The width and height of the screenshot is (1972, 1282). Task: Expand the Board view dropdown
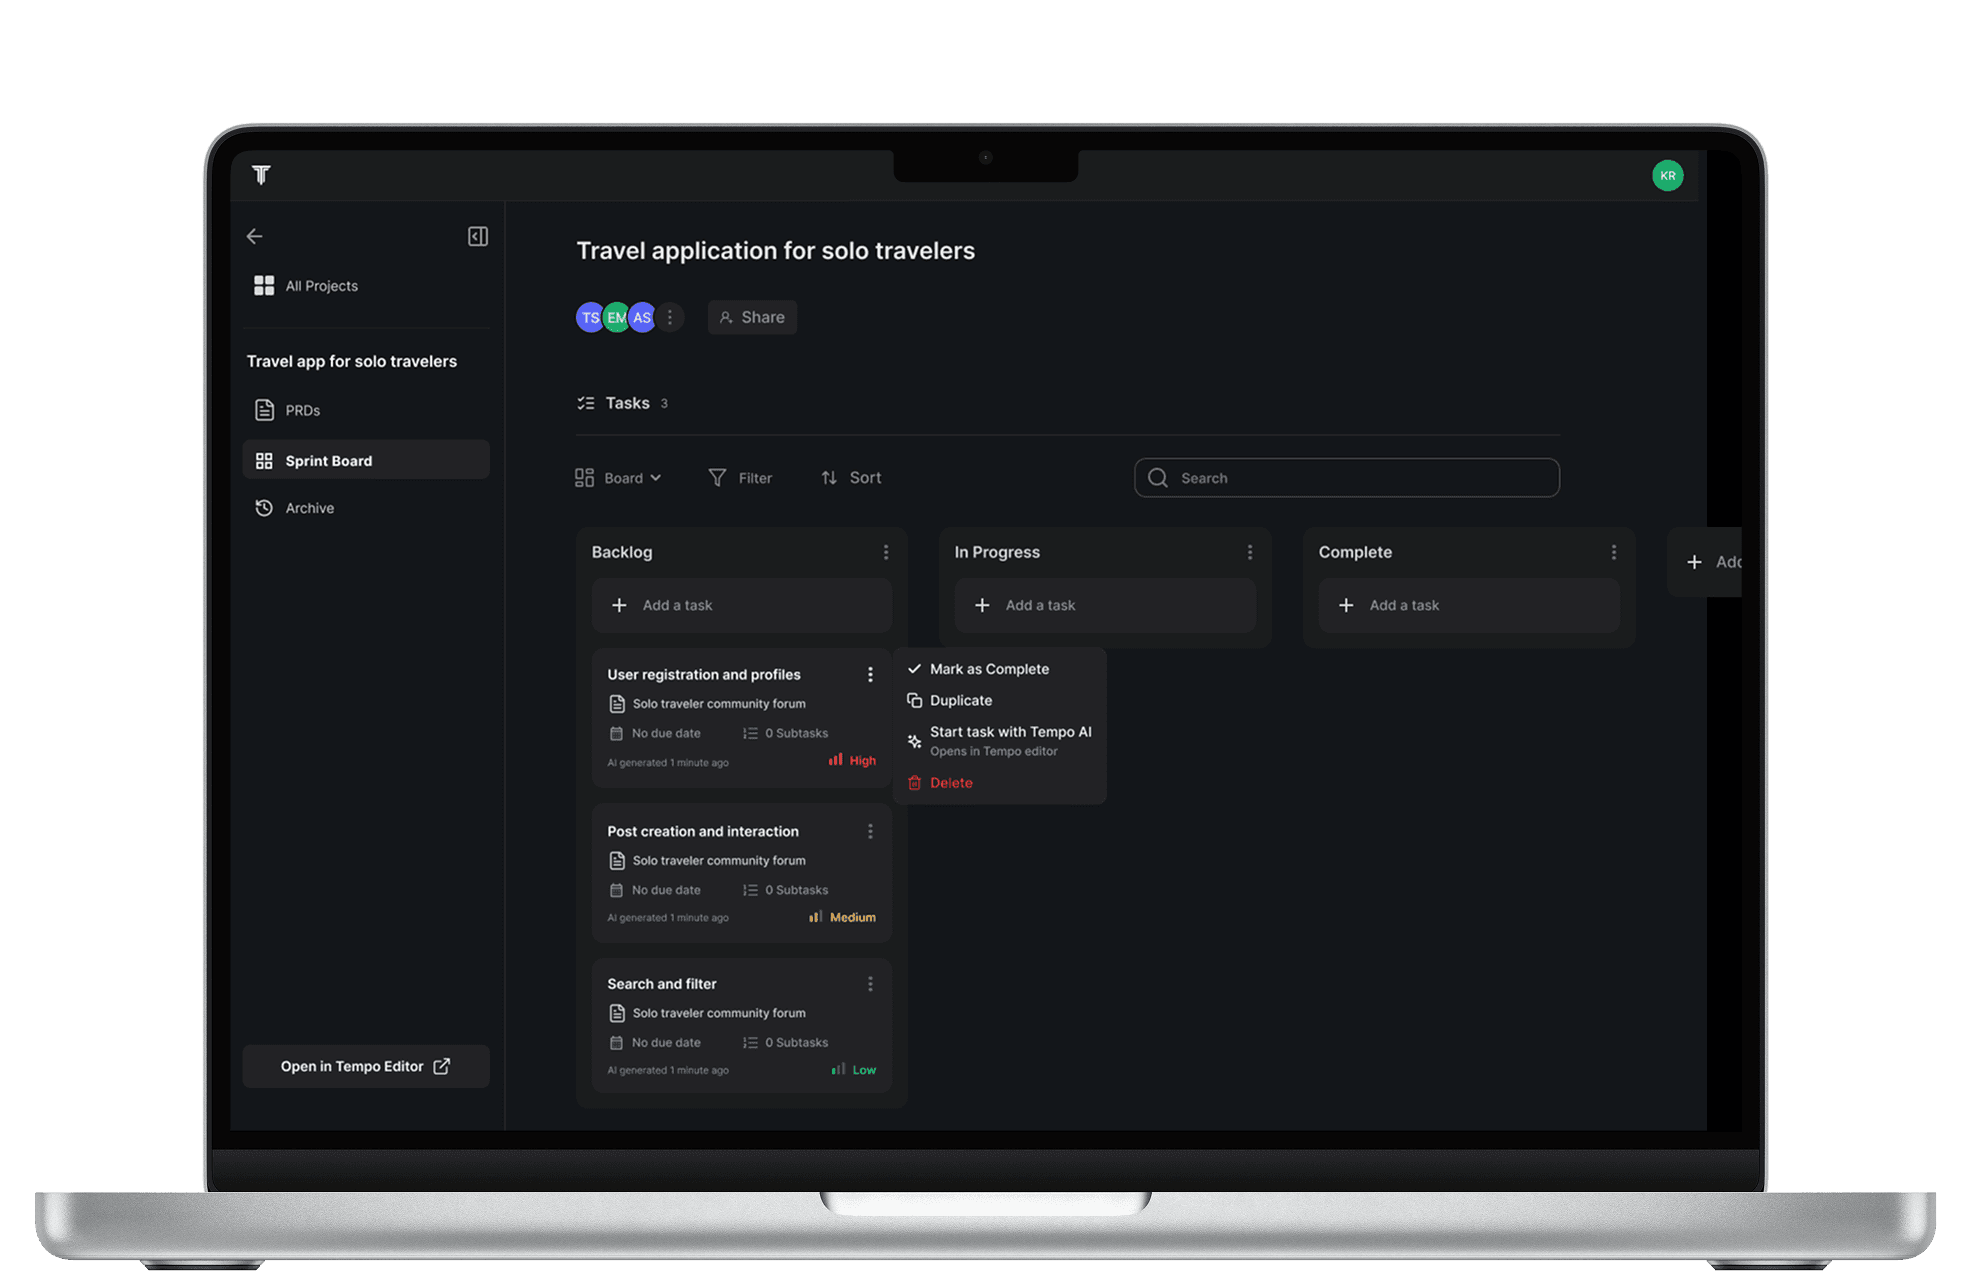[618, 478]
